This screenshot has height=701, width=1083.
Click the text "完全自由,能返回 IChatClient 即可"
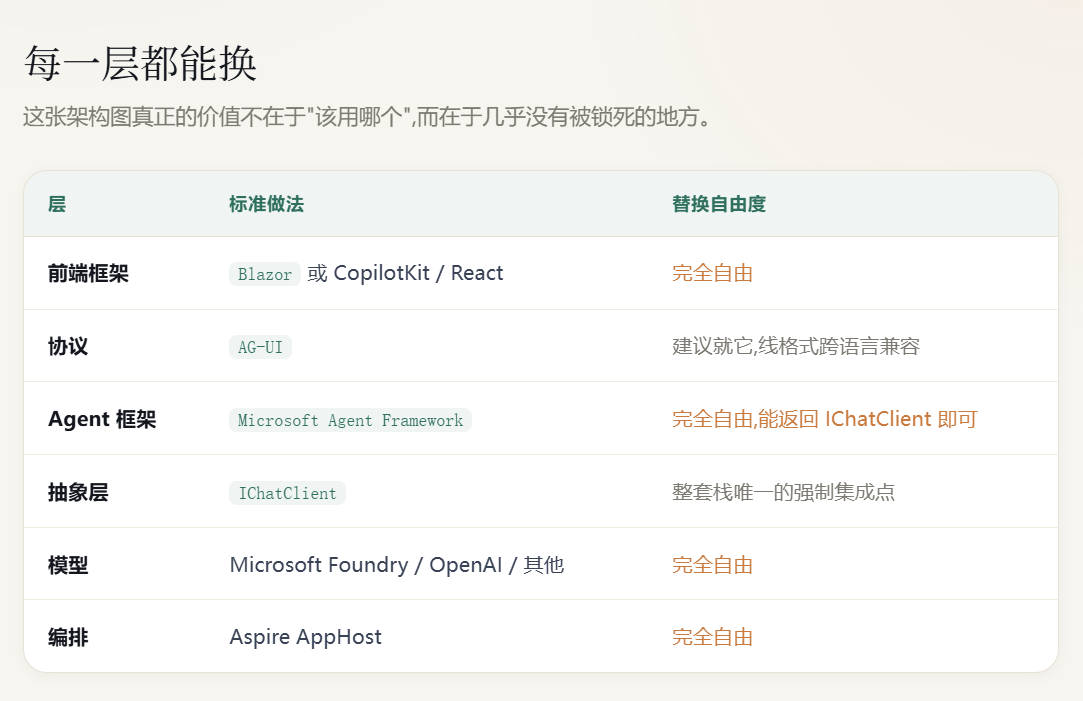[825, 419]
